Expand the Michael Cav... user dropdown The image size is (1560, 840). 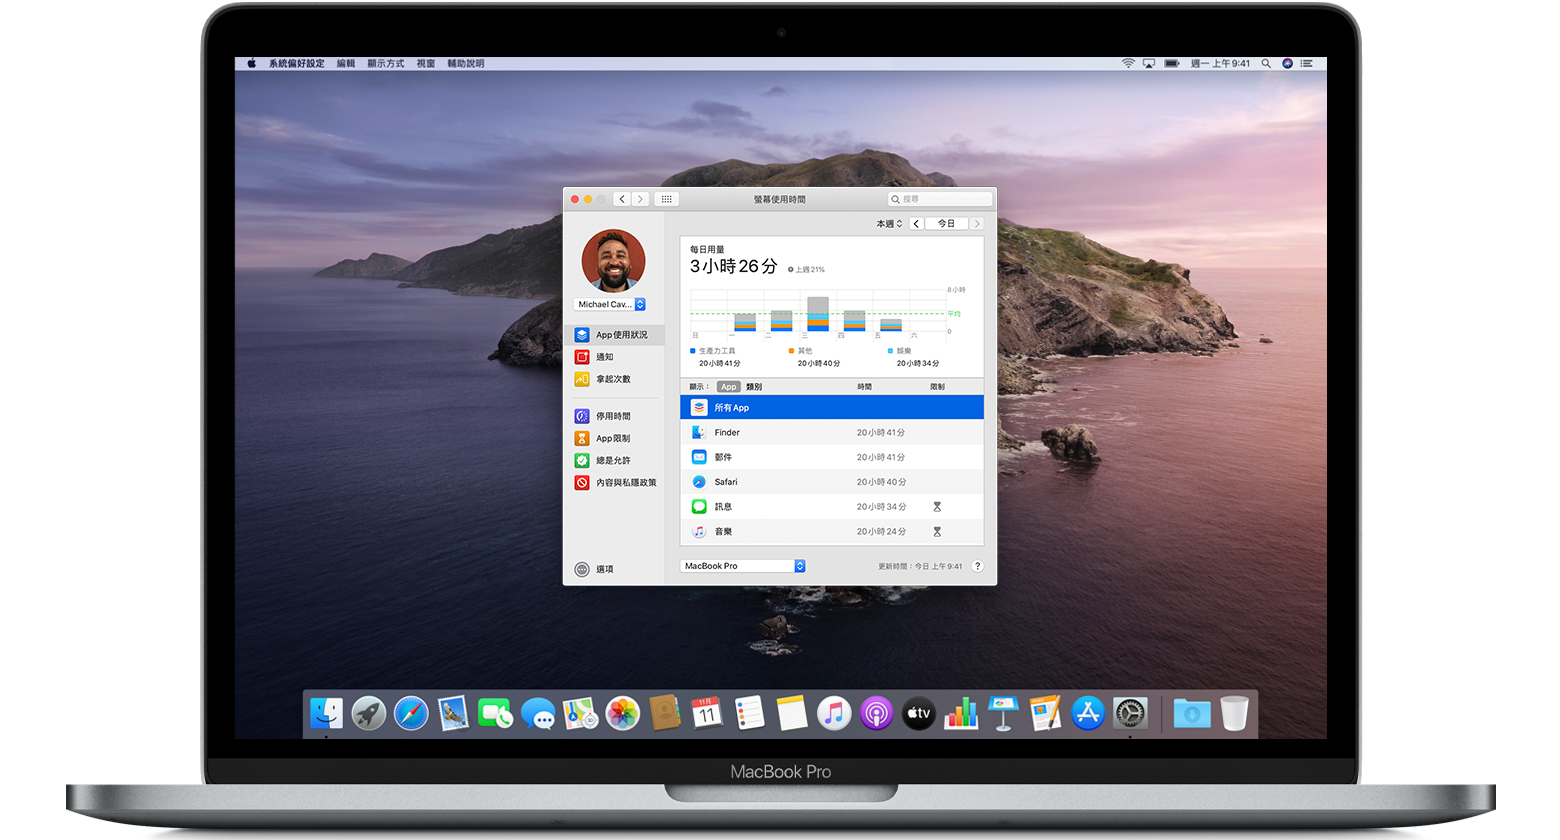pyautogui.click(x=611, y=304)
